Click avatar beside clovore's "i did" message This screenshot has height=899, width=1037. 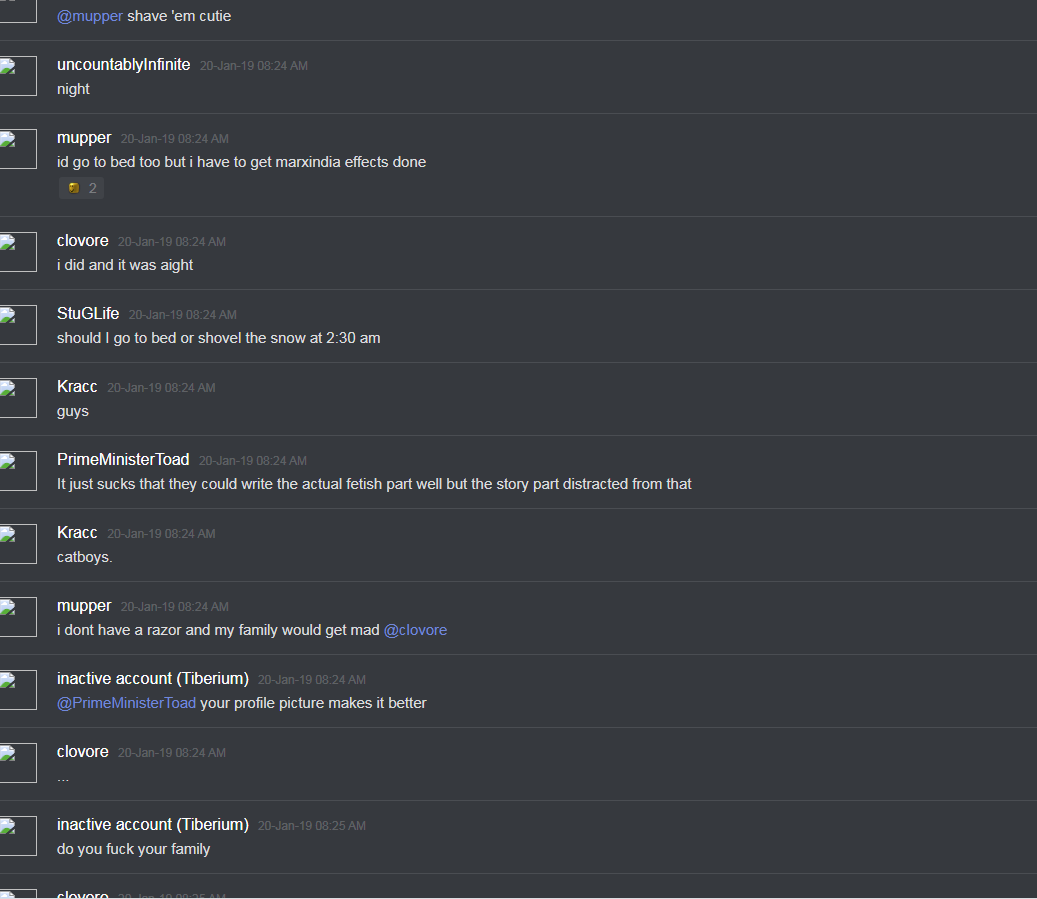point(18,252)
